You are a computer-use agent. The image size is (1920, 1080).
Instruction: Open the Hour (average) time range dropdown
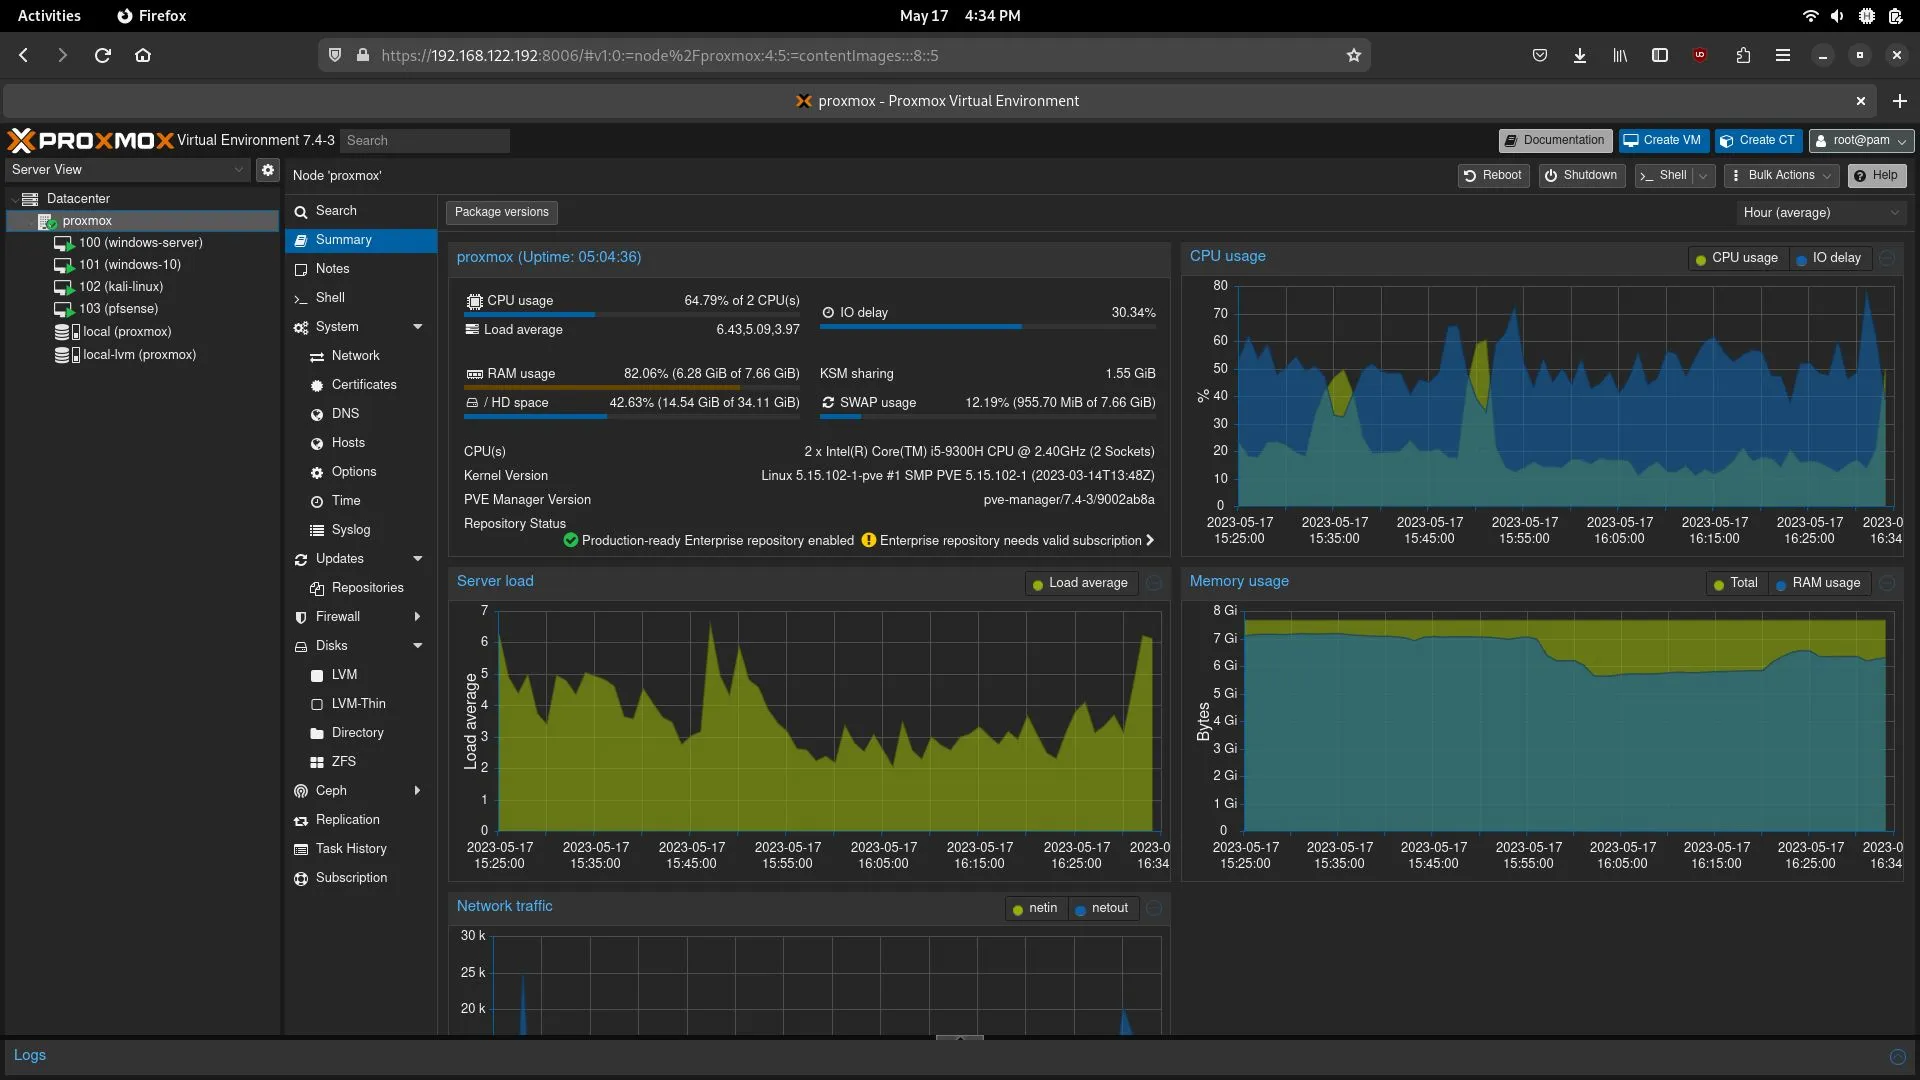point(1820,212)
